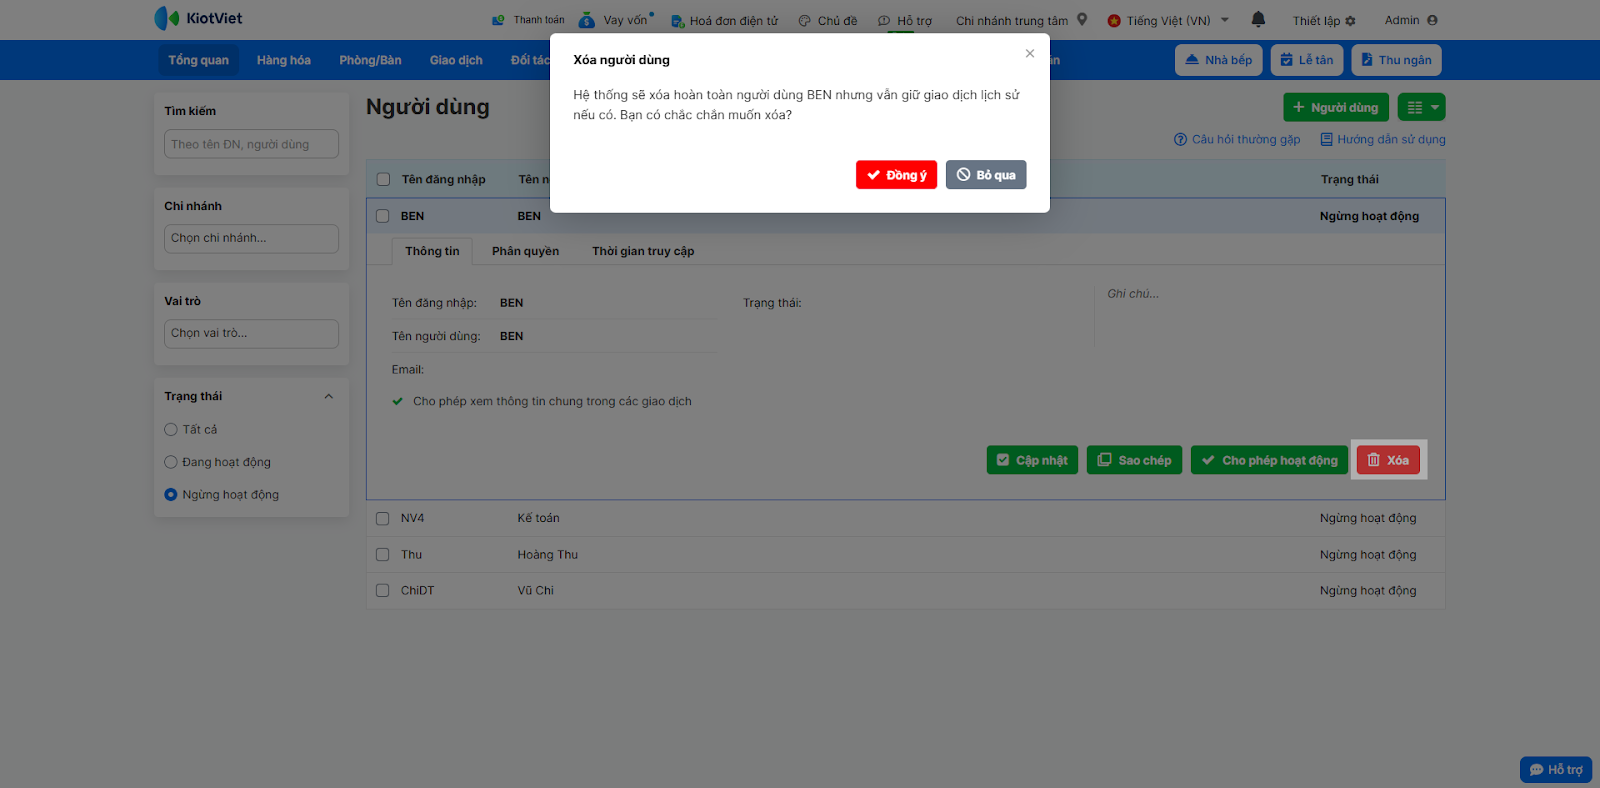
Task: Switch to Thời gian truy cập tab
Action: click(x=643, y=251)
